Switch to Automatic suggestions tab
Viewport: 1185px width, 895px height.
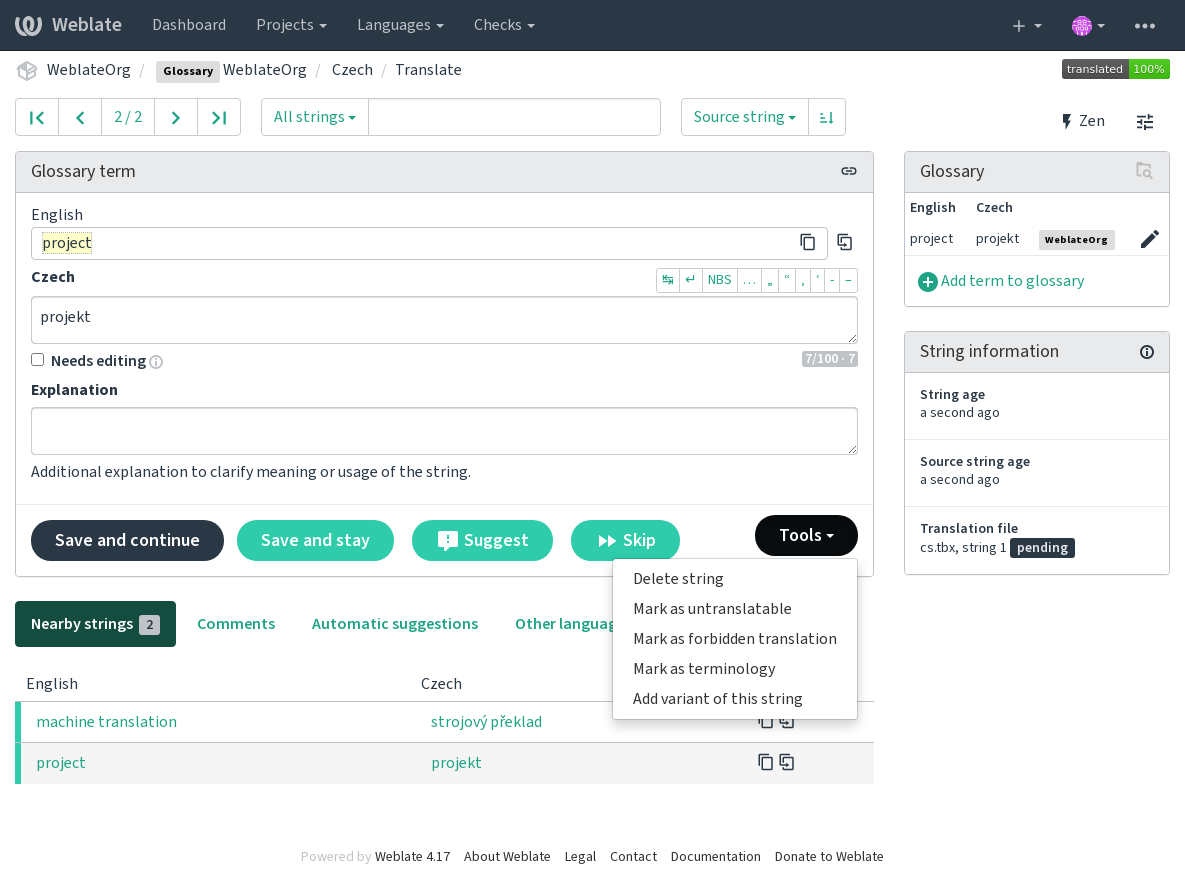394,624
